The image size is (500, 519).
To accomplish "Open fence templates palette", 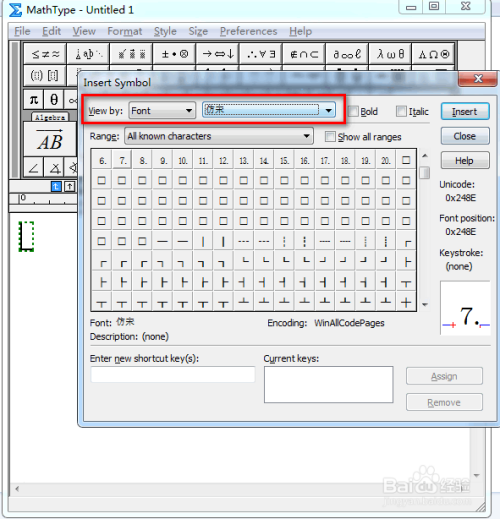I will (x=45, y=76).
